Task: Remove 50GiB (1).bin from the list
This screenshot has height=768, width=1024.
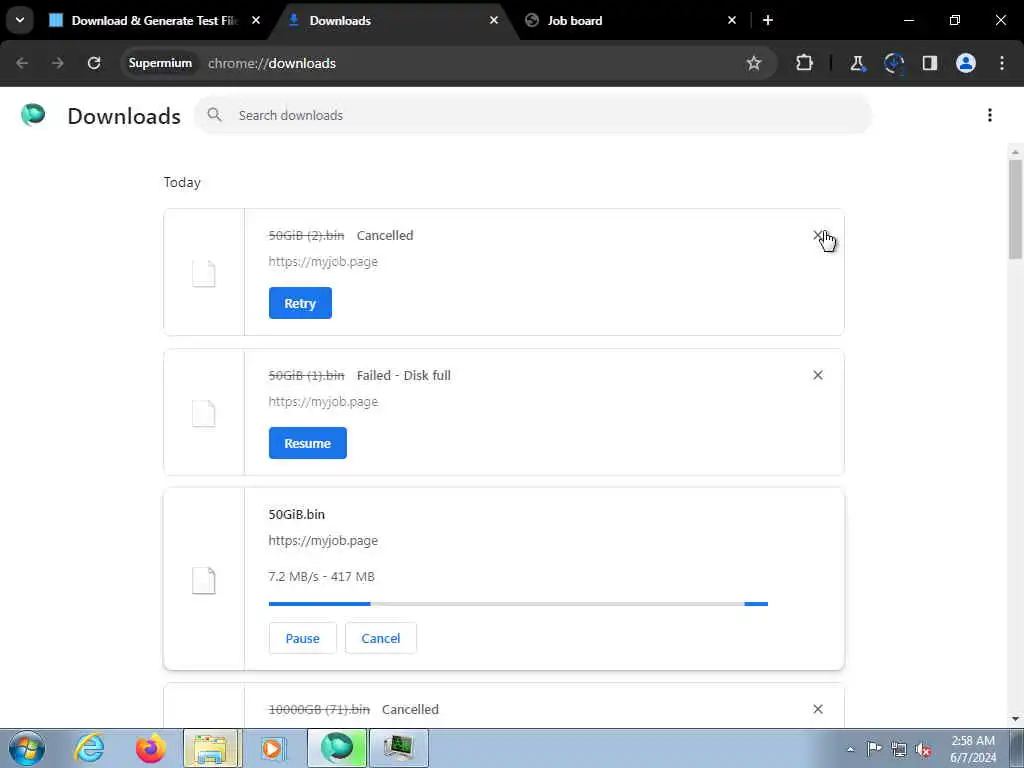Action: pos(818,375)
